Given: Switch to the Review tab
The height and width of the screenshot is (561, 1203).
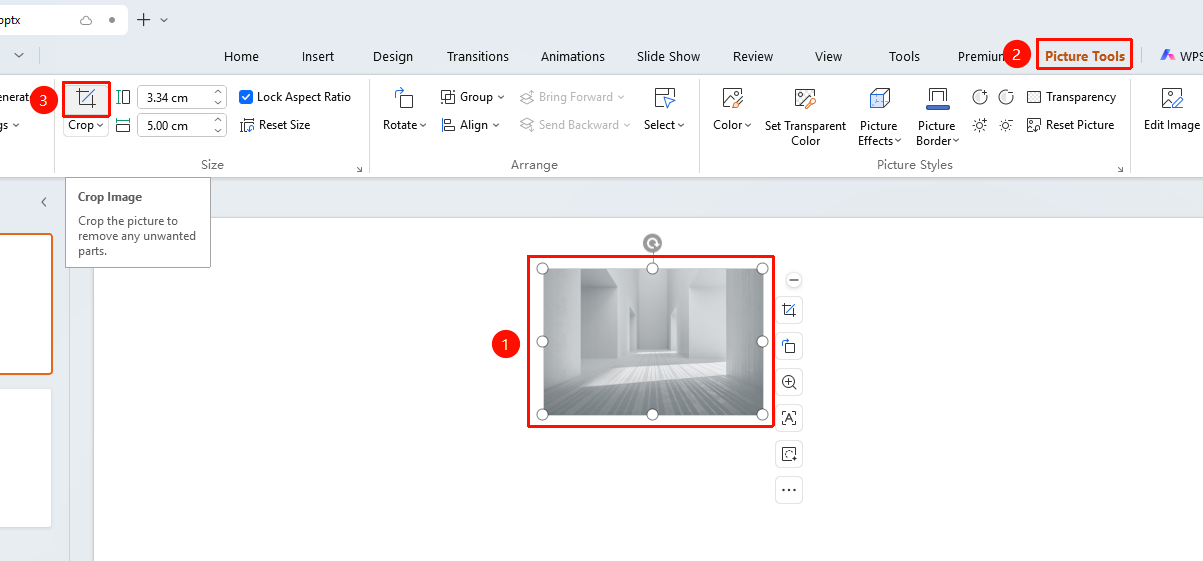Looking at the screenshot, I should [x=753, y=56].
